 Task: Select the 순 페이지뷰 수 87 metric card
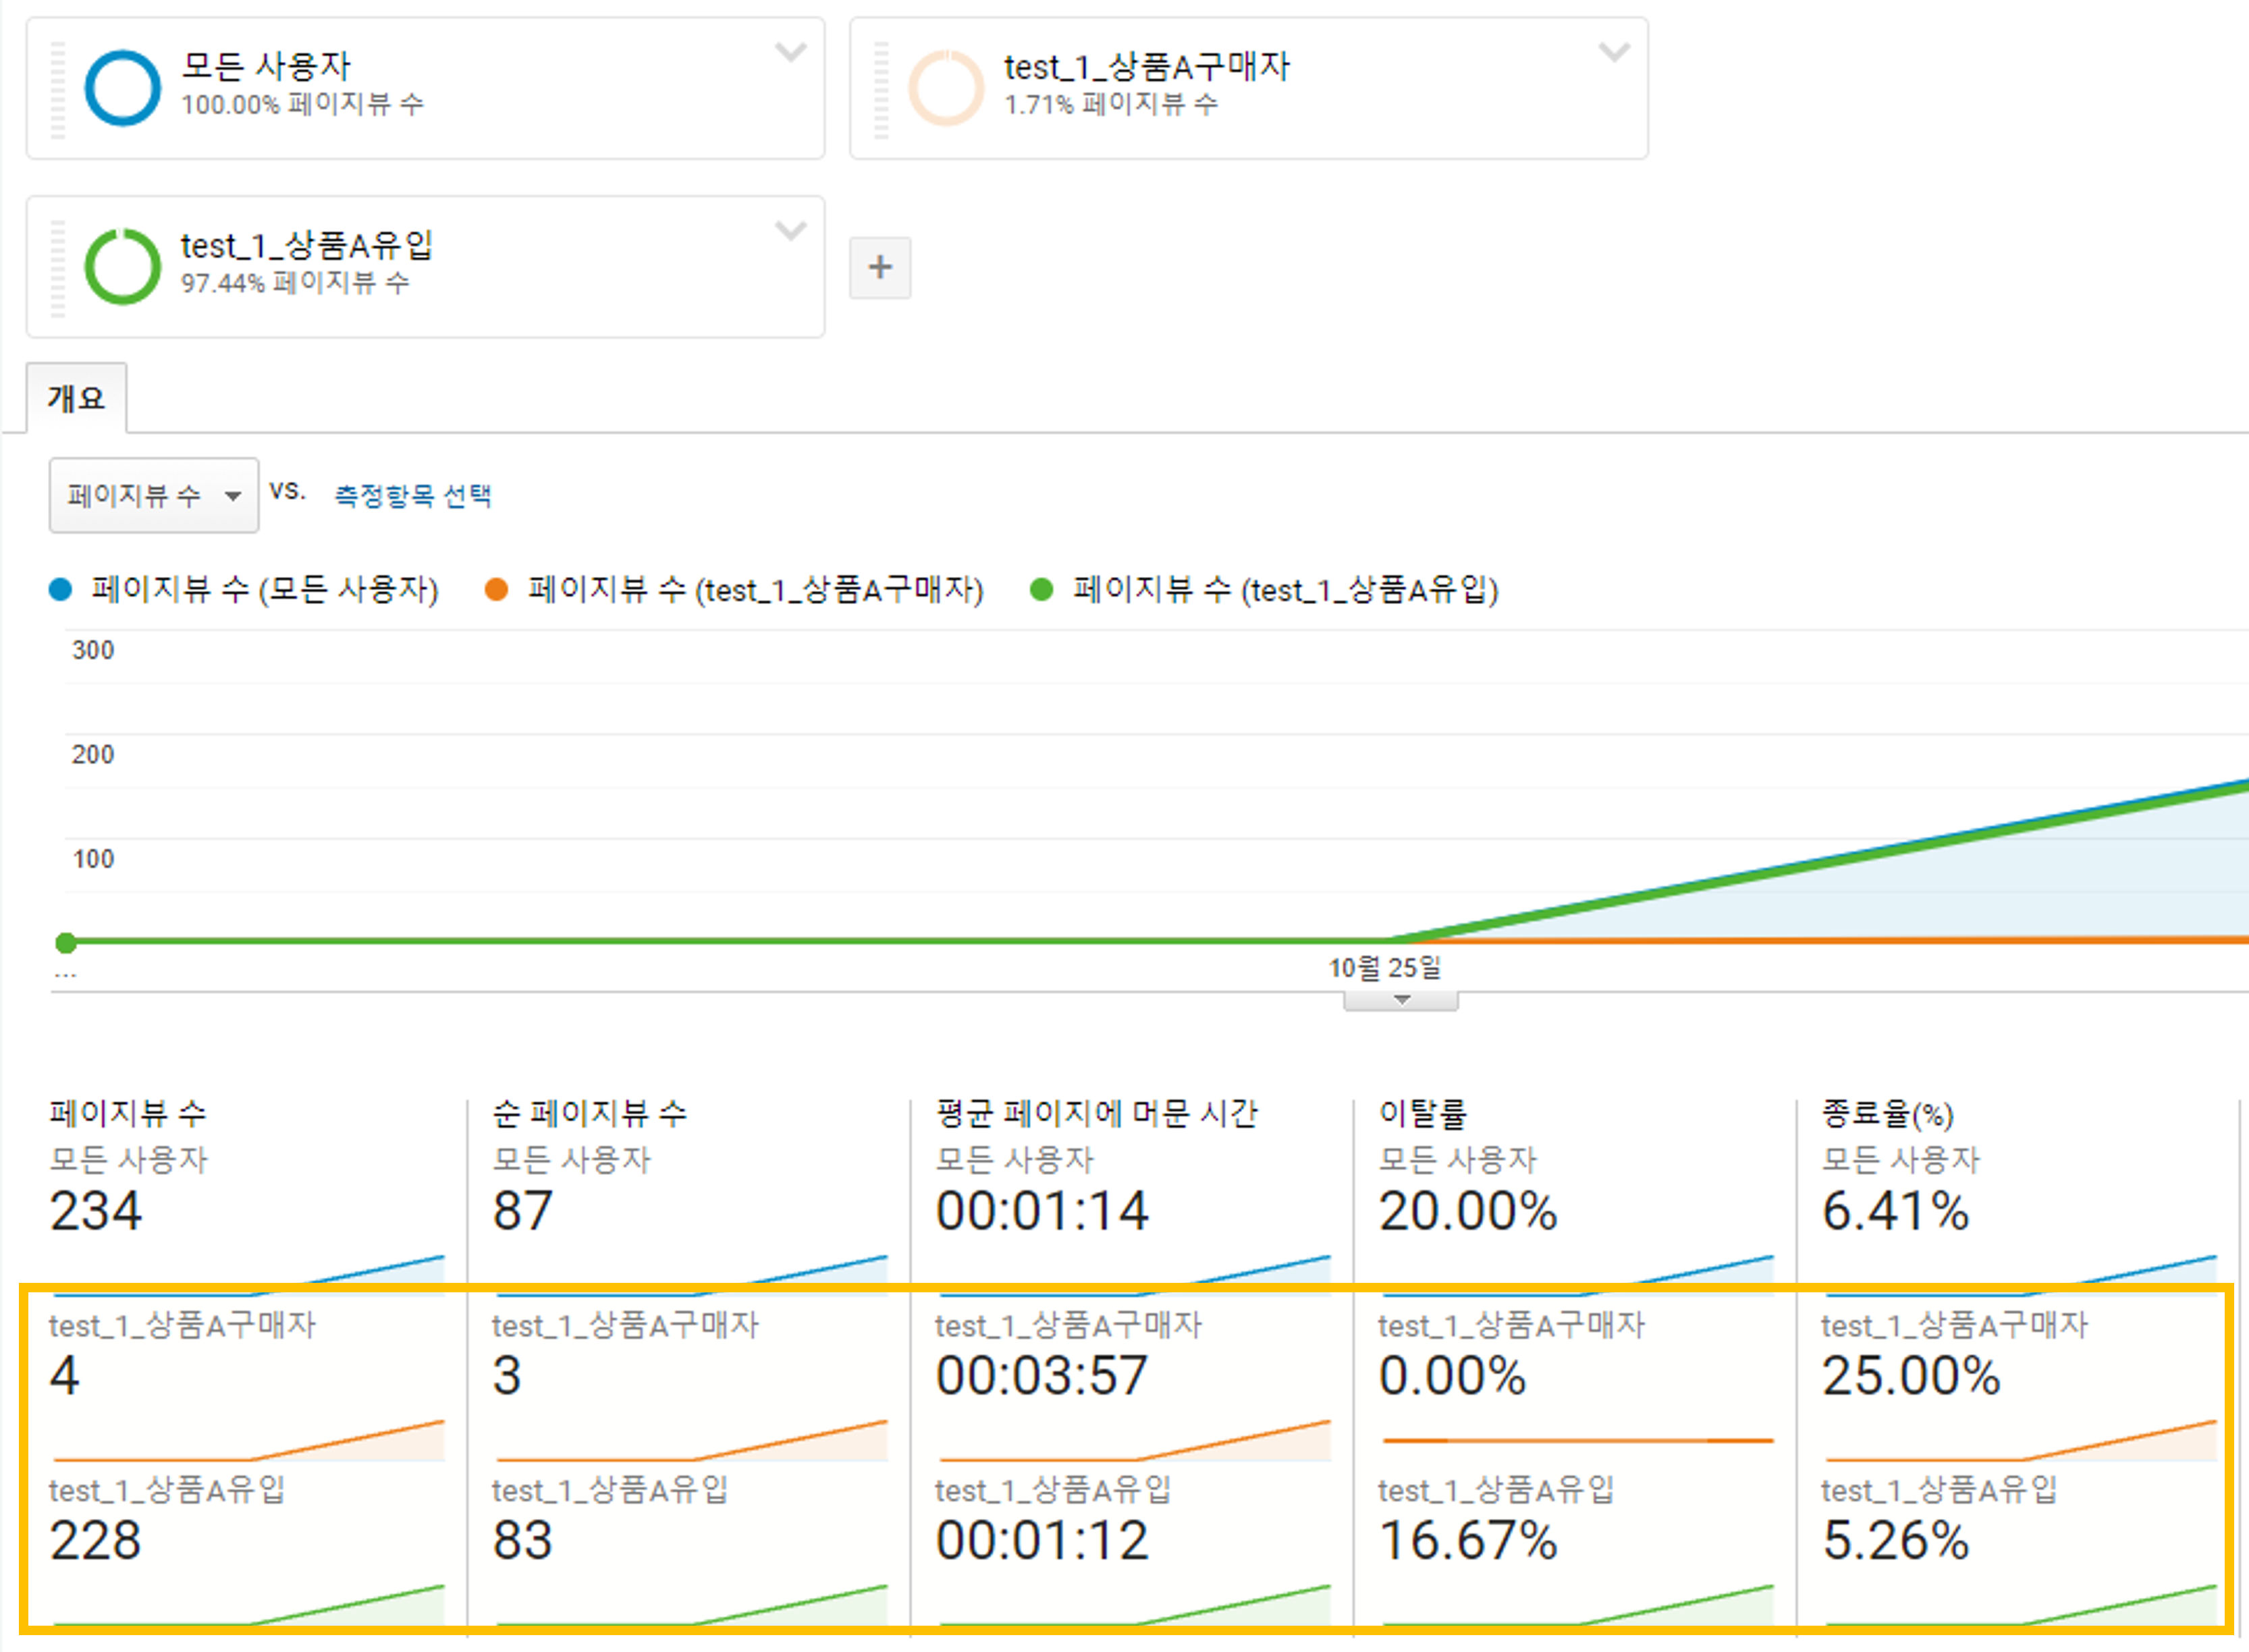523,1210
